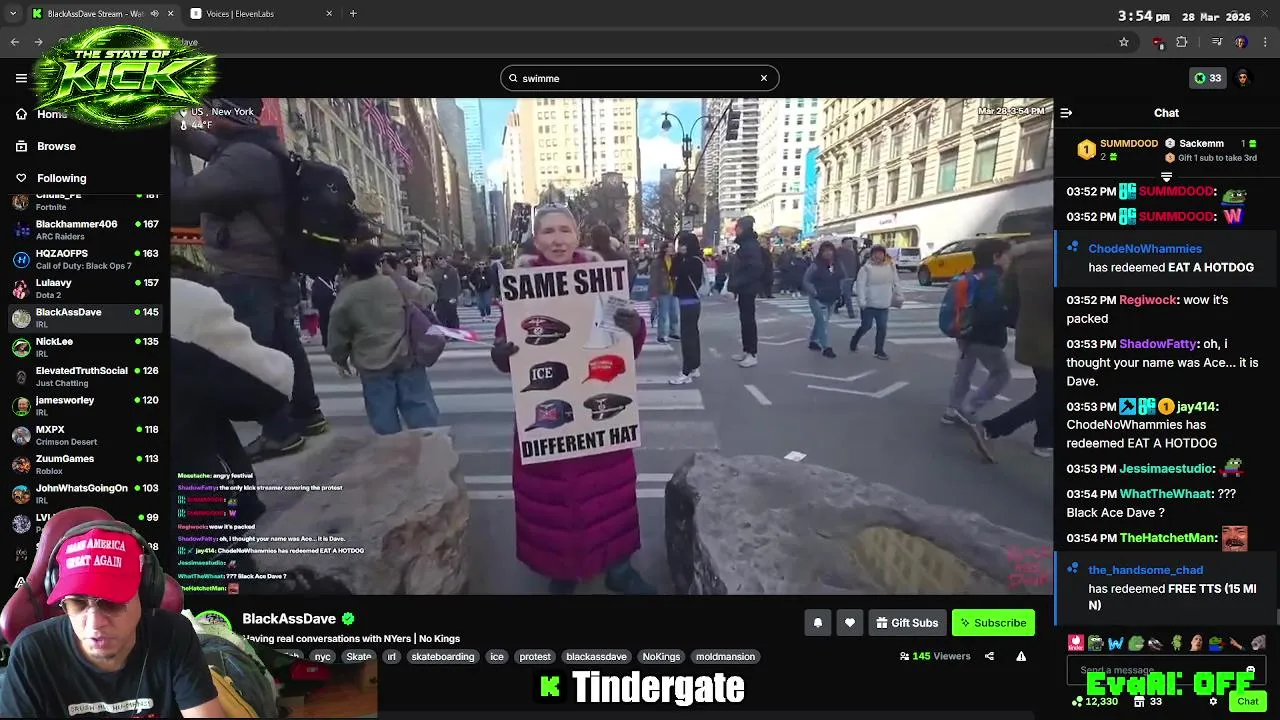1280x720 pixels.
Task: Click the 145 Viewers count
Action: (x=935, y=657)
